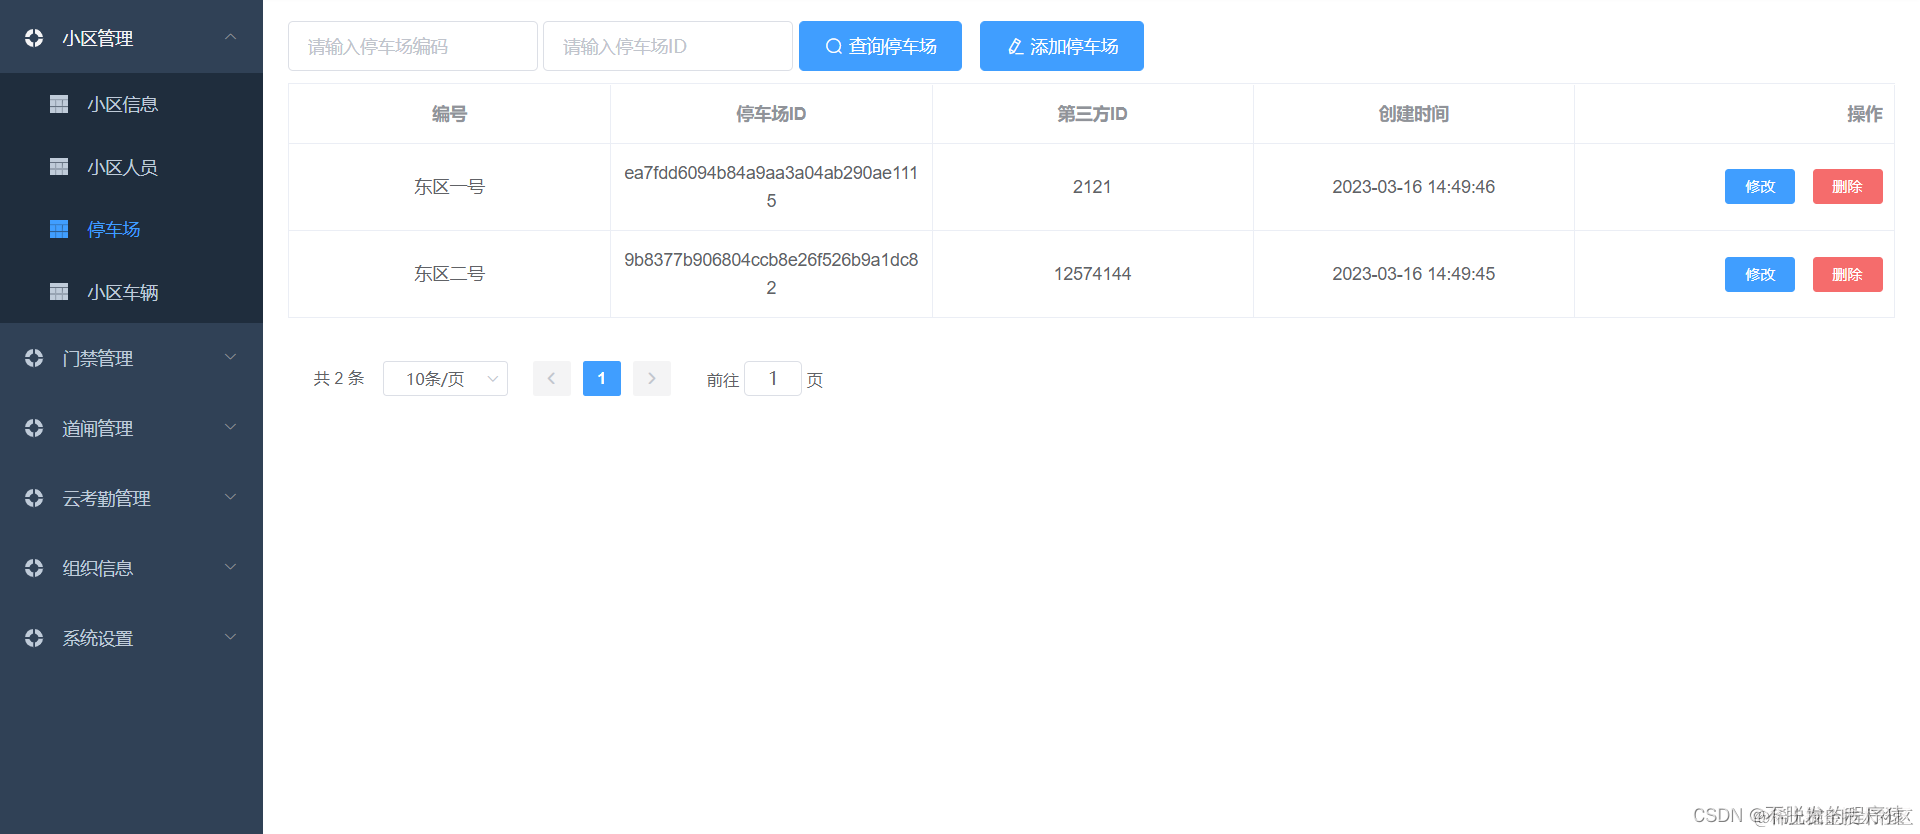The width and height of the screenshot is (1920, 834).
Task: Click the 门禁管理 menu icon
Action: click(34, 358)
